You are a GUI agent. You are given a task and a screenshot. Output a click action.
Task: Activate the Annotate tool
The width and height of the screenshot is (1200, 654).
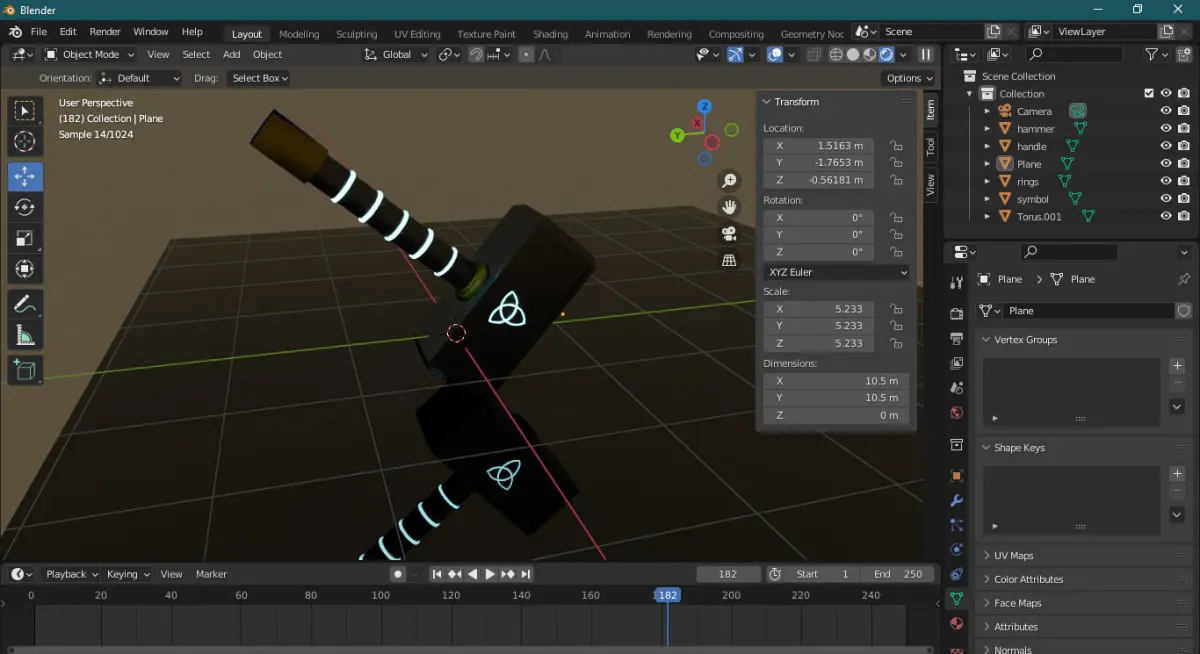[25, 304]
